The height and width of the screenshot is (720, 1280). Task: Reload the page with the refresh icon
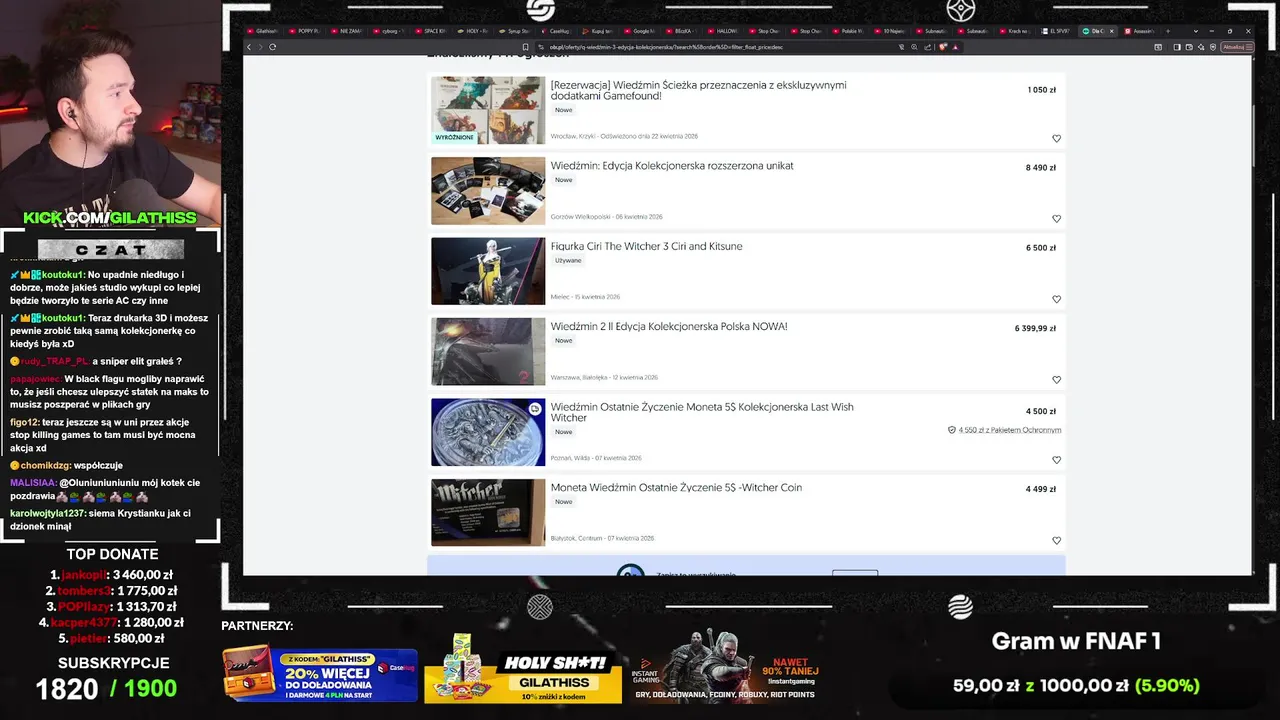273,47
